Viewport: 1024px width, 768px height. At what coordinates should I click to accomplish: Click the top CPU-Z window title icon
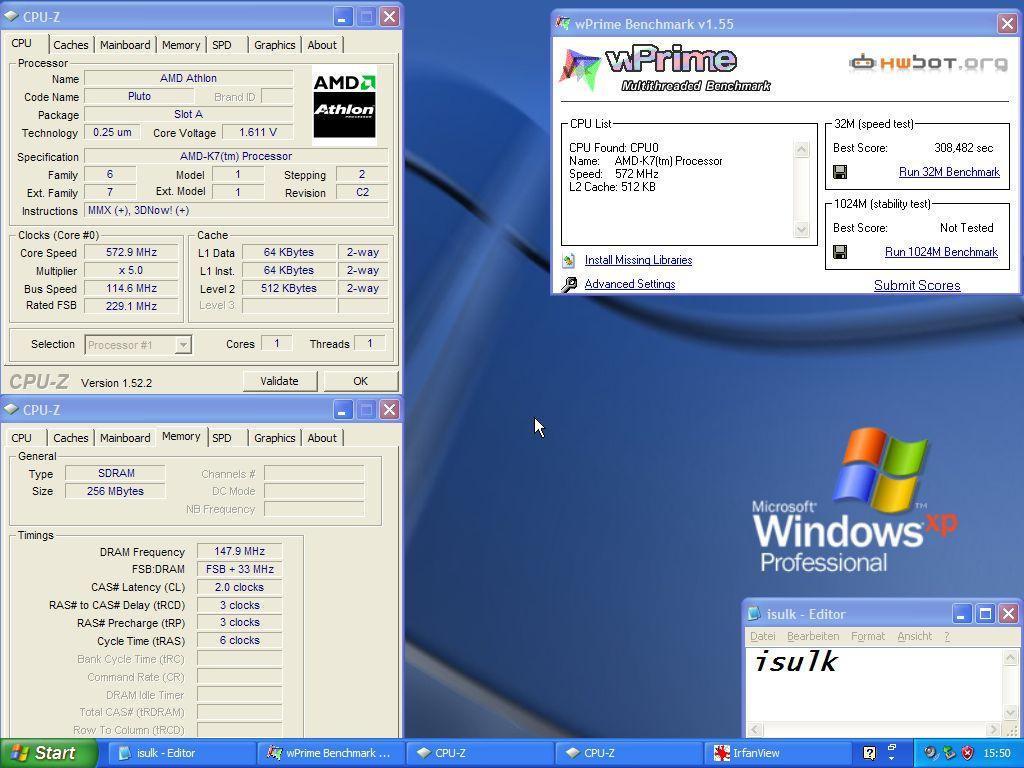click(11, 16)
